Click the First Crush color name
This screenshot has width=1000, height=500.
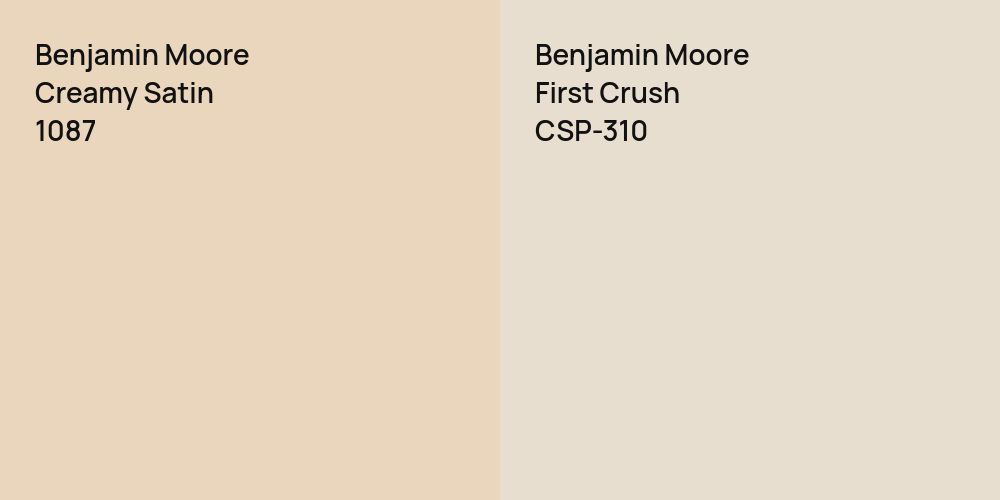(607, 93)
